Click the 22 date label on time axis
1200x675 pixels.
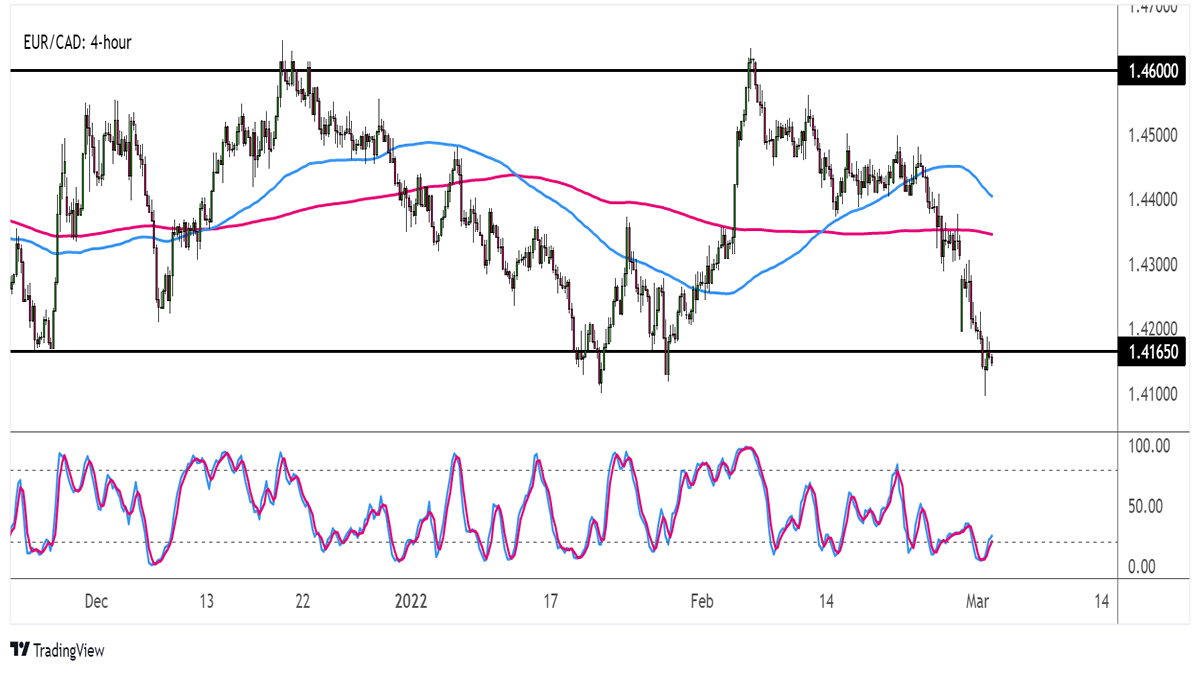302,602
